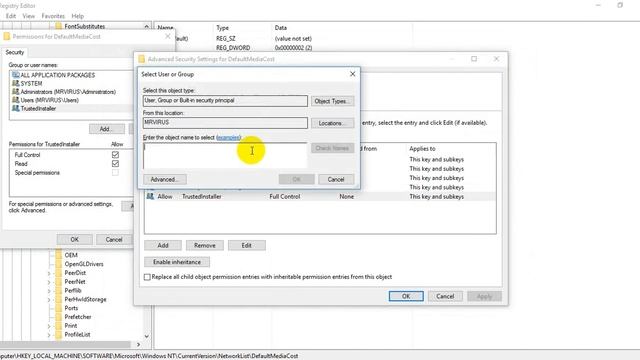Click TrustedInstaller user icon in Permissions dialog
Screen dimensions: 640x360
[x=16, y=109]
